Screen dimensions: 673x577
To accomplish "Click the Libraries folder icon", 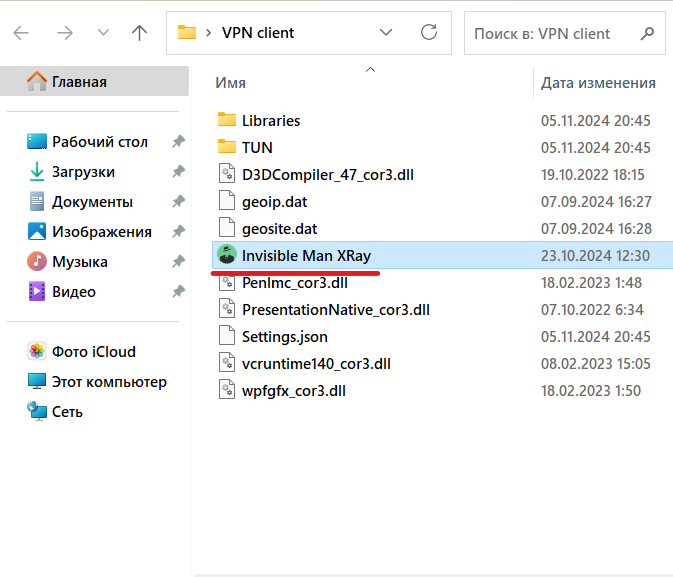I will (227, 119).
